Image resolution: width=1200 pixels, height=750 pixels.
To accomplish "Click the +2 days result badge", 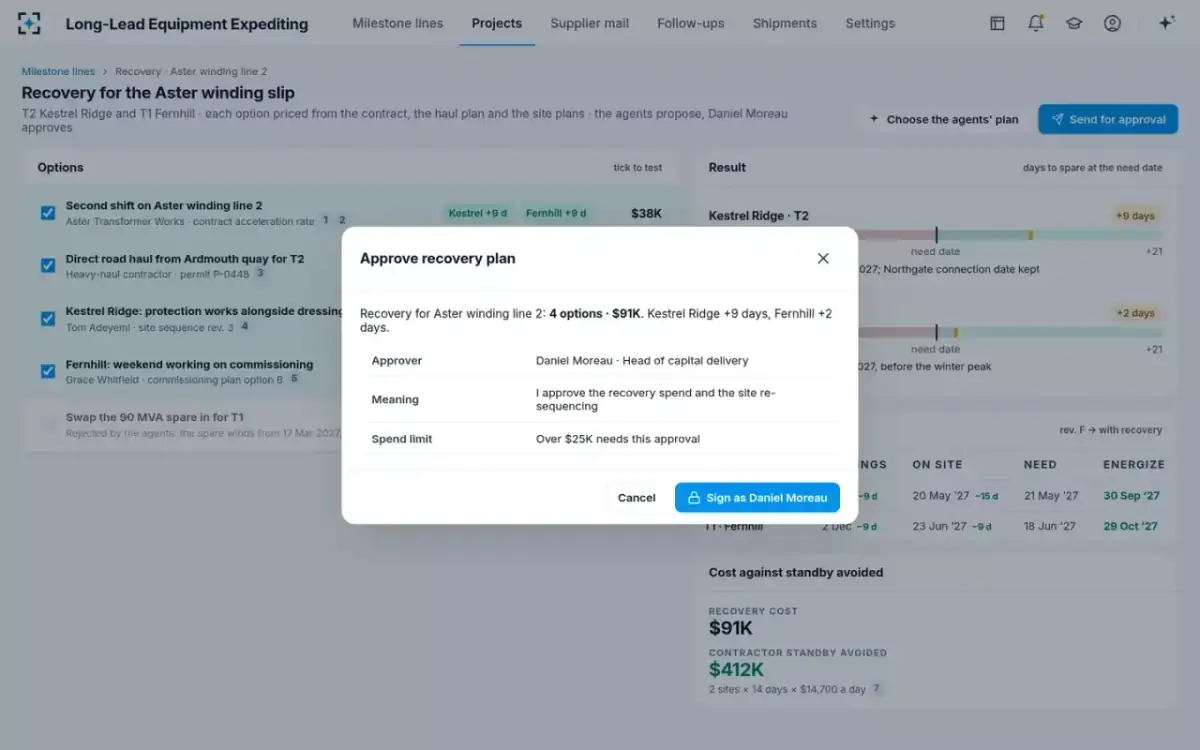I will 1135,313.
